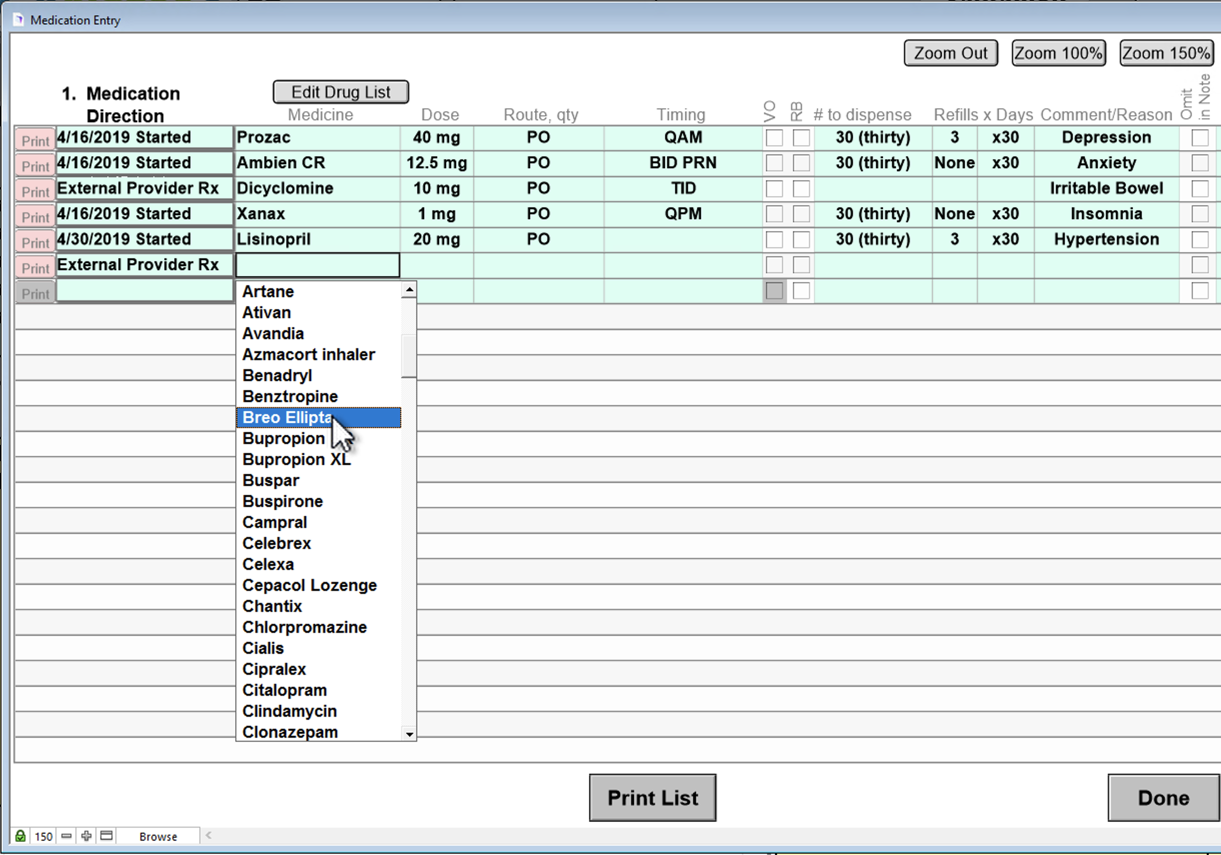This screenshot has height=855, width=1221.
Task: Click the minus zoom-out icon in status bar
Action: 66,836
